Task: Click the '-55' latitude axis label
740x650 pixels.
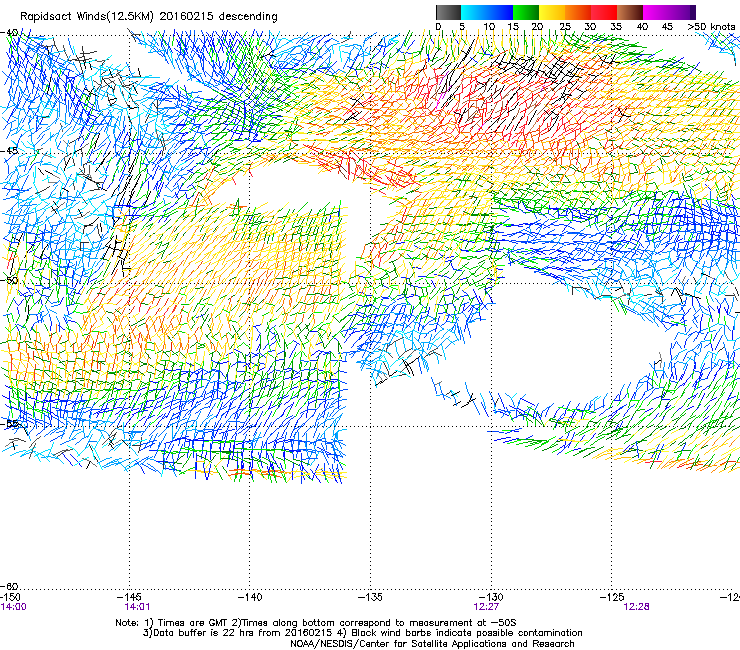Action: pyautogui.click(x=9, y=424)
